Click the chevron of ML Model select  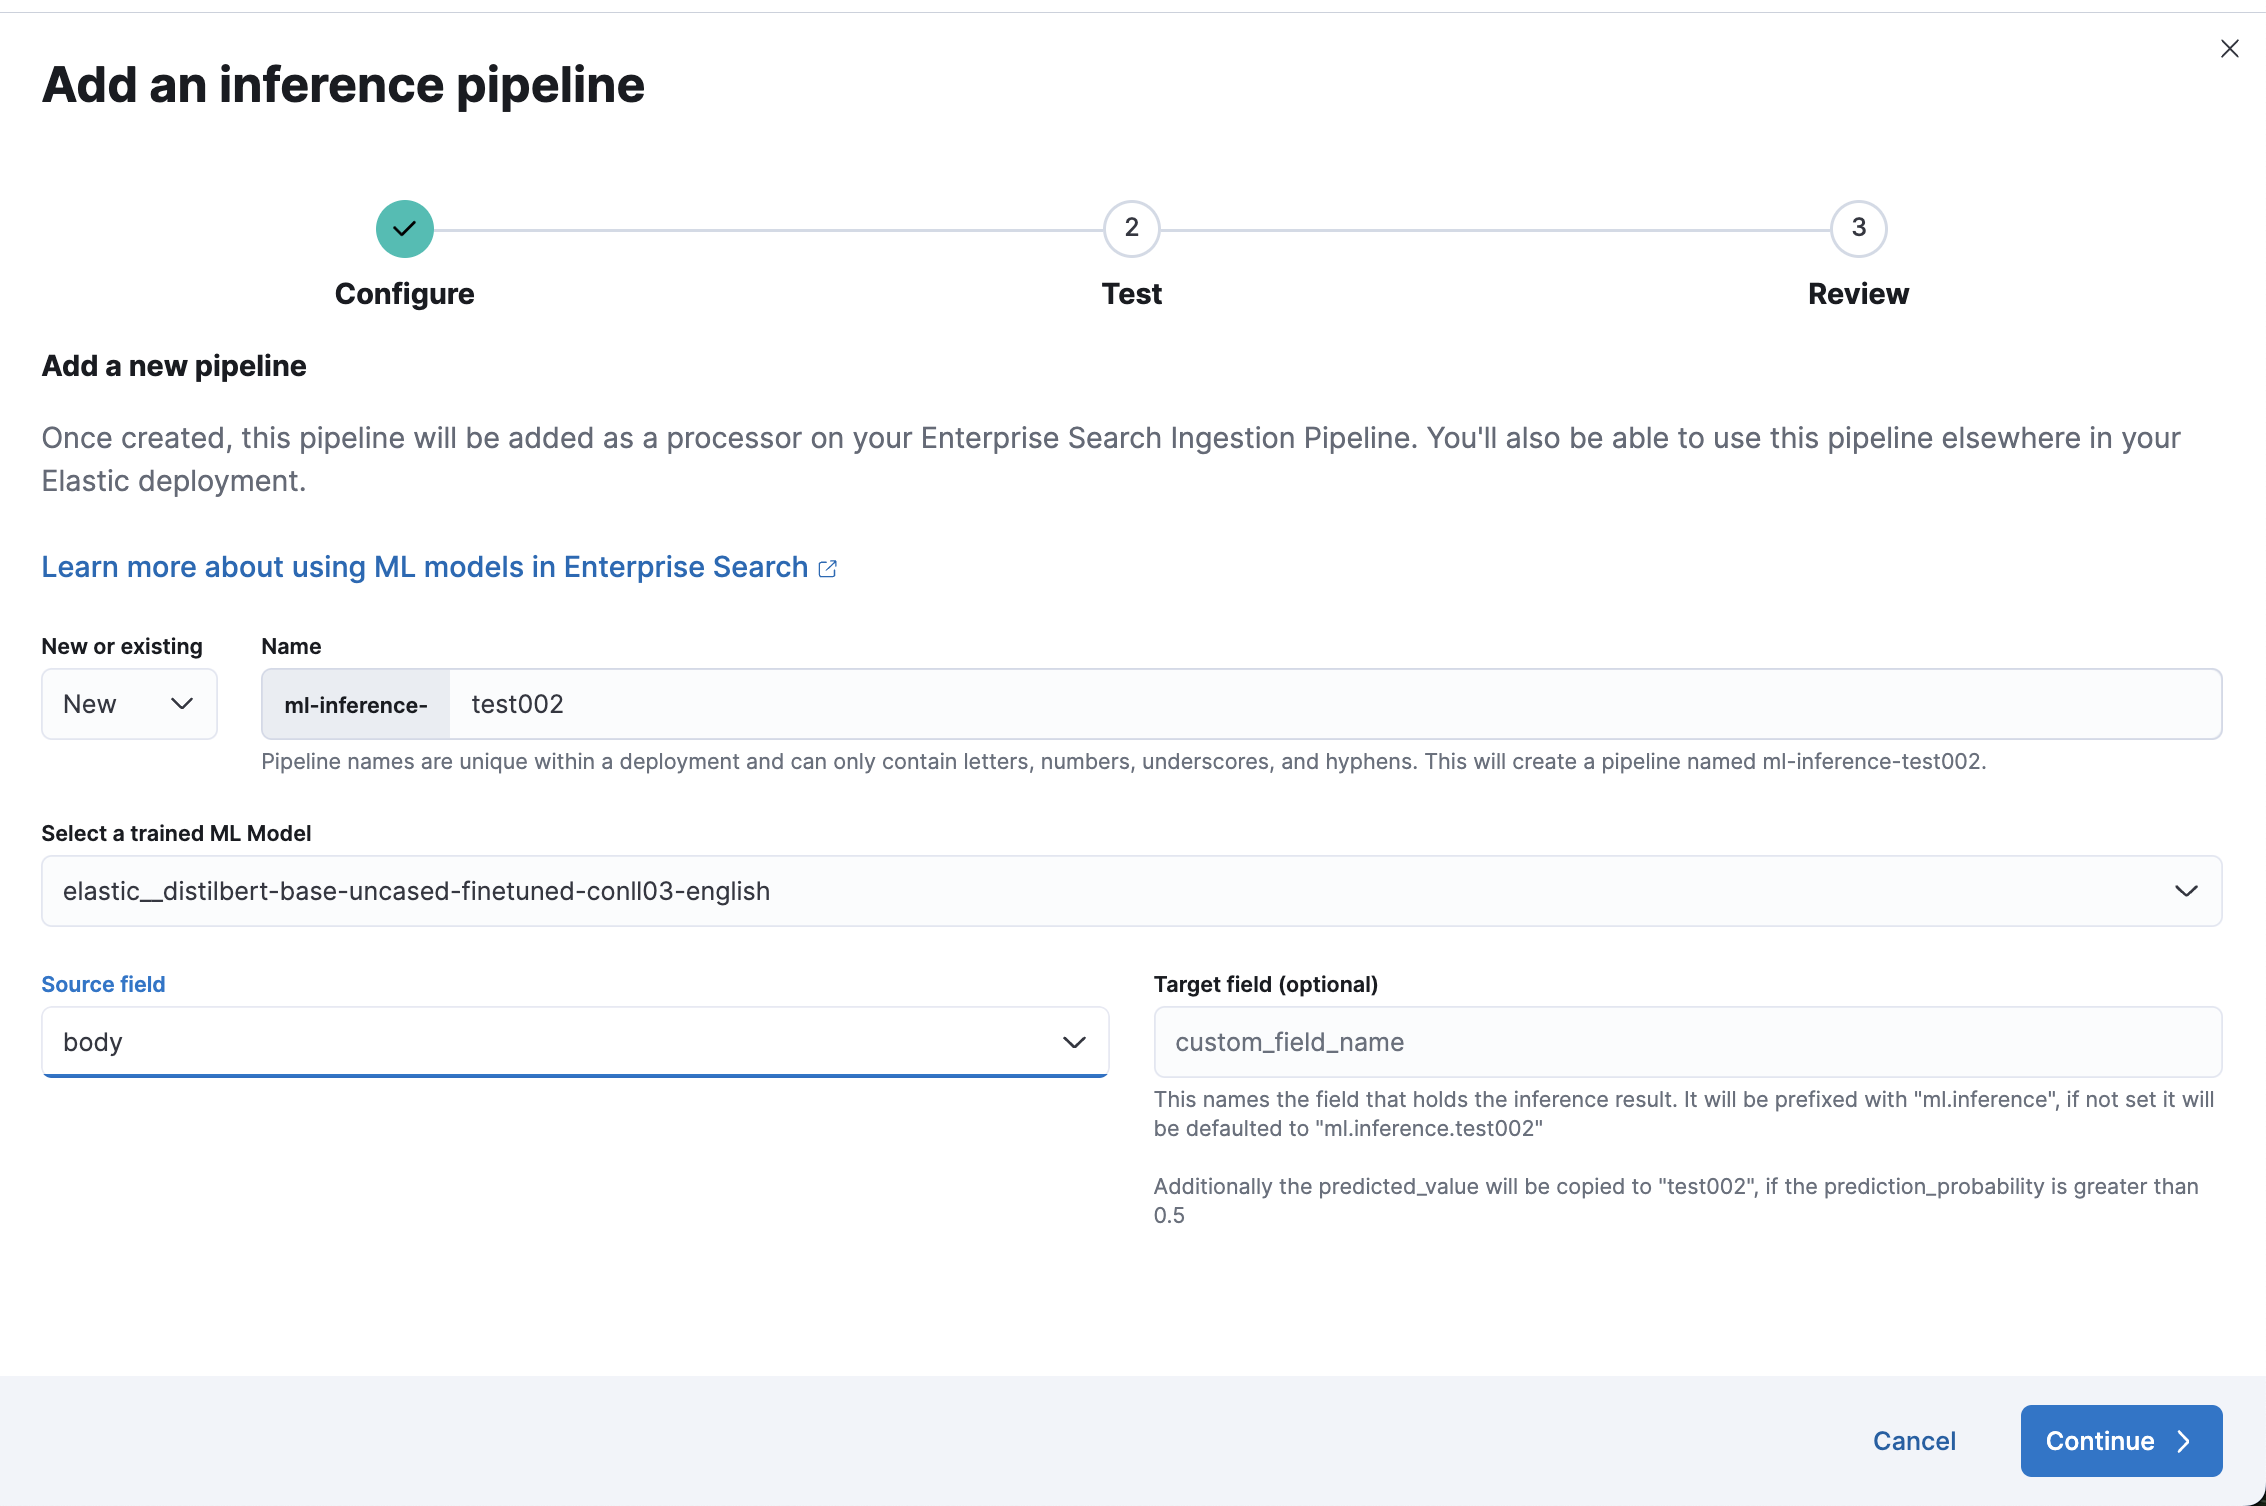click(x=2186, y=891)
